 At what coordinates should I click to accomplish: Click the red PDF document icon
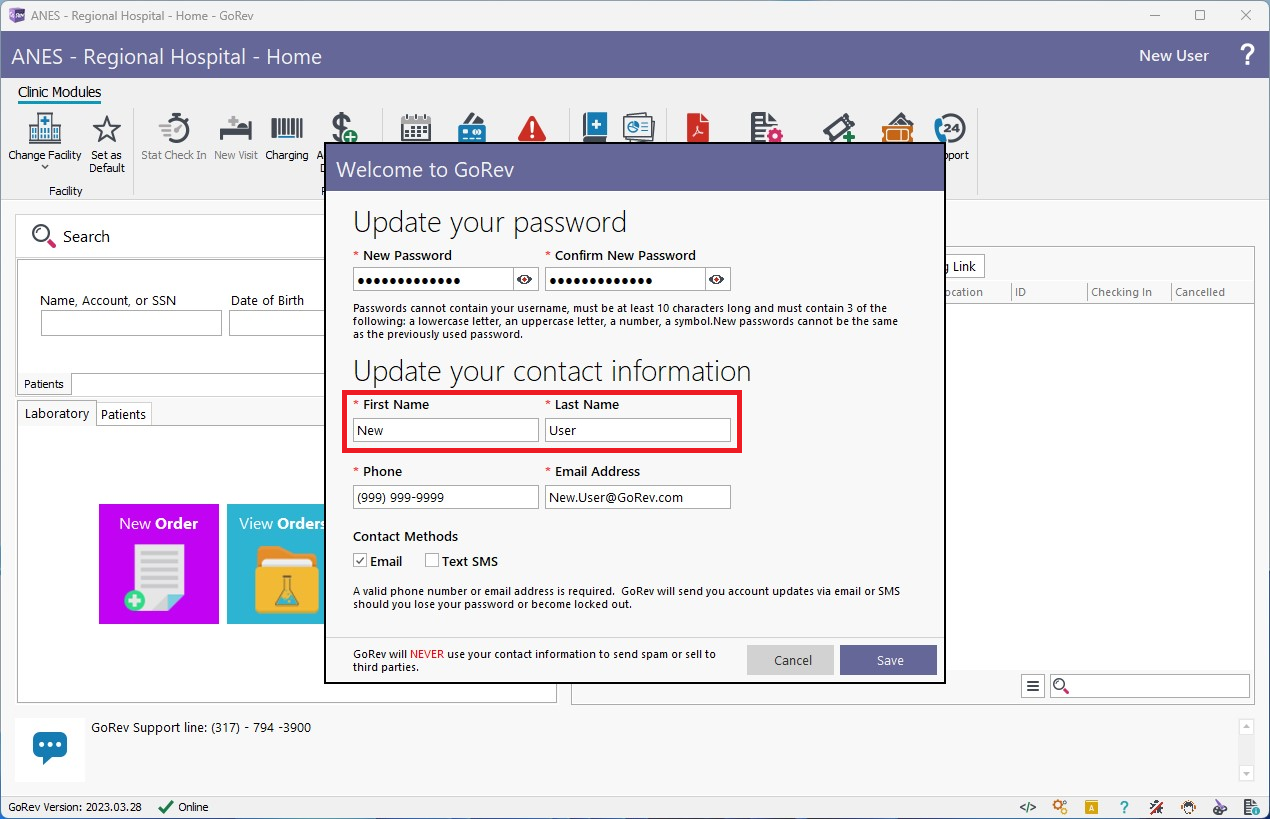[x=698, y=128]
